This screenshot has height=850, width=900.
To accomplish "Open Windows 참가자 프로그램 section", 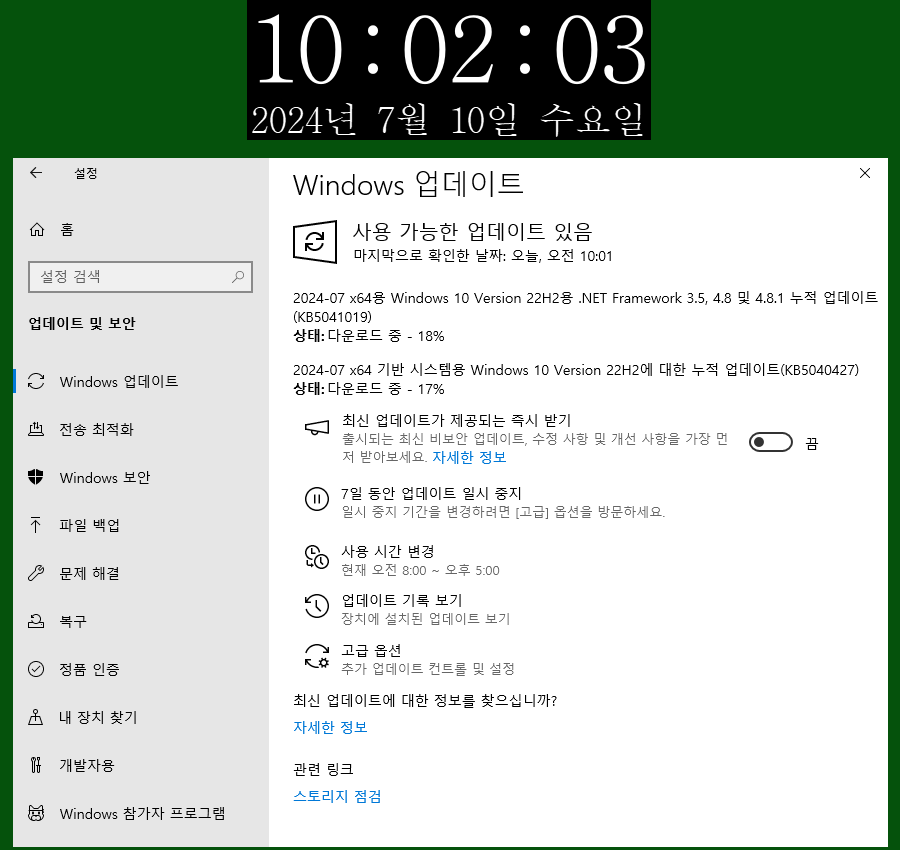I will tap(141, 813).
